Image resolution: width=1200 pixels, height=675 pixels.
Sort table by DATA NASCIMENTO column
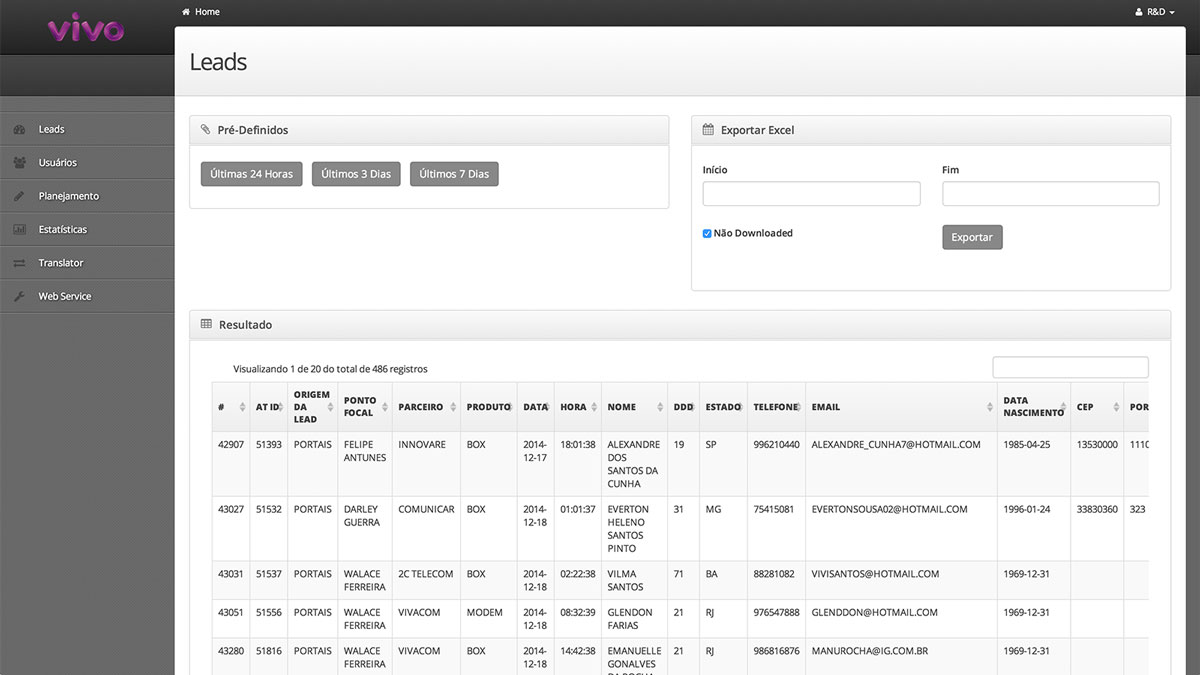point(1033,407)
